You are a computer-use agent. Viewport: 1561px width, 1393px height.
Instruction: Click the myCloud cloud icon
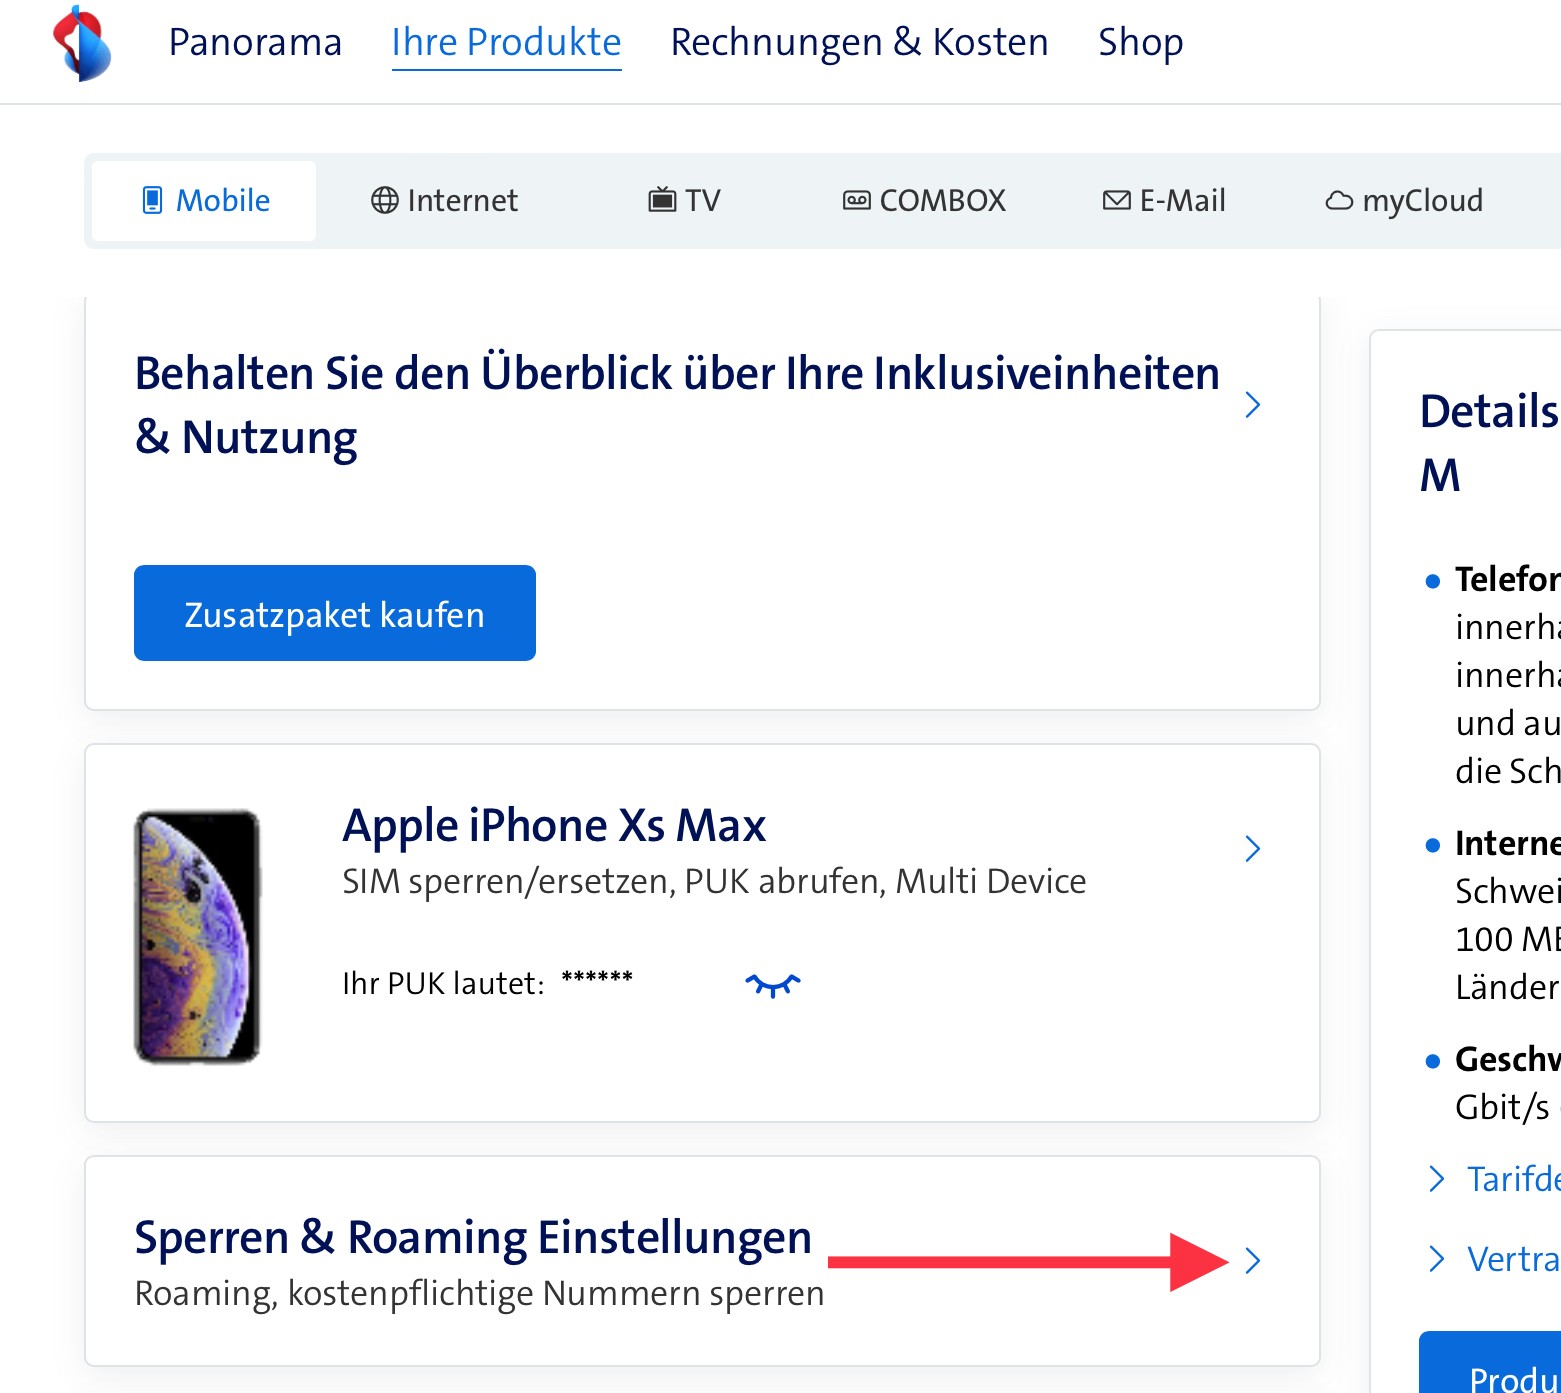tap(1338, 201)
